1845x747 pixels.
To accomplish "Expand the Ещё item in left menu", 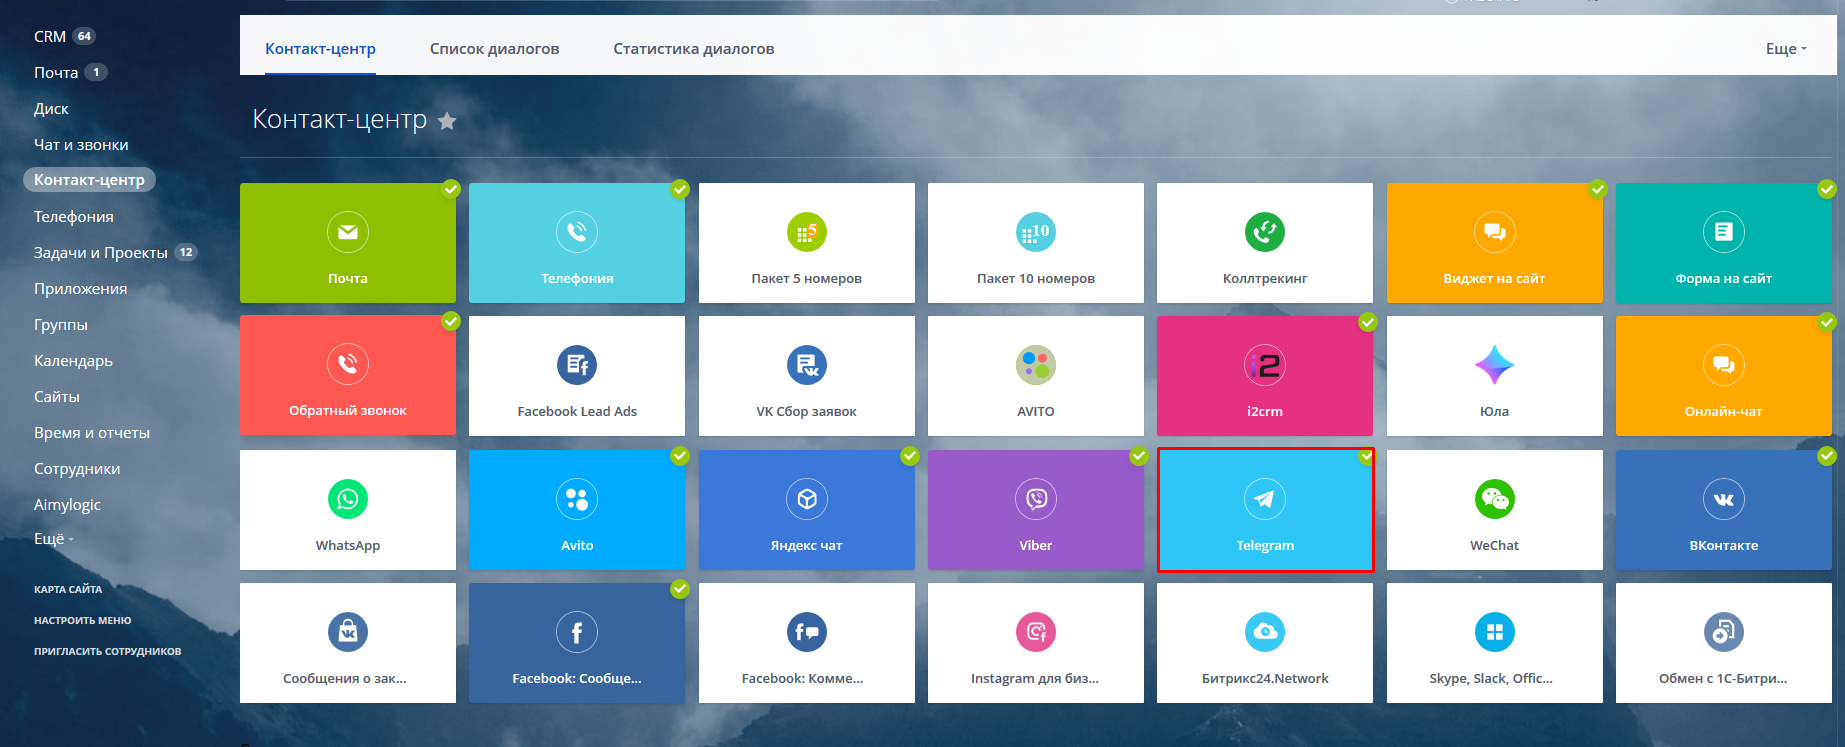I will click(54, 539).
